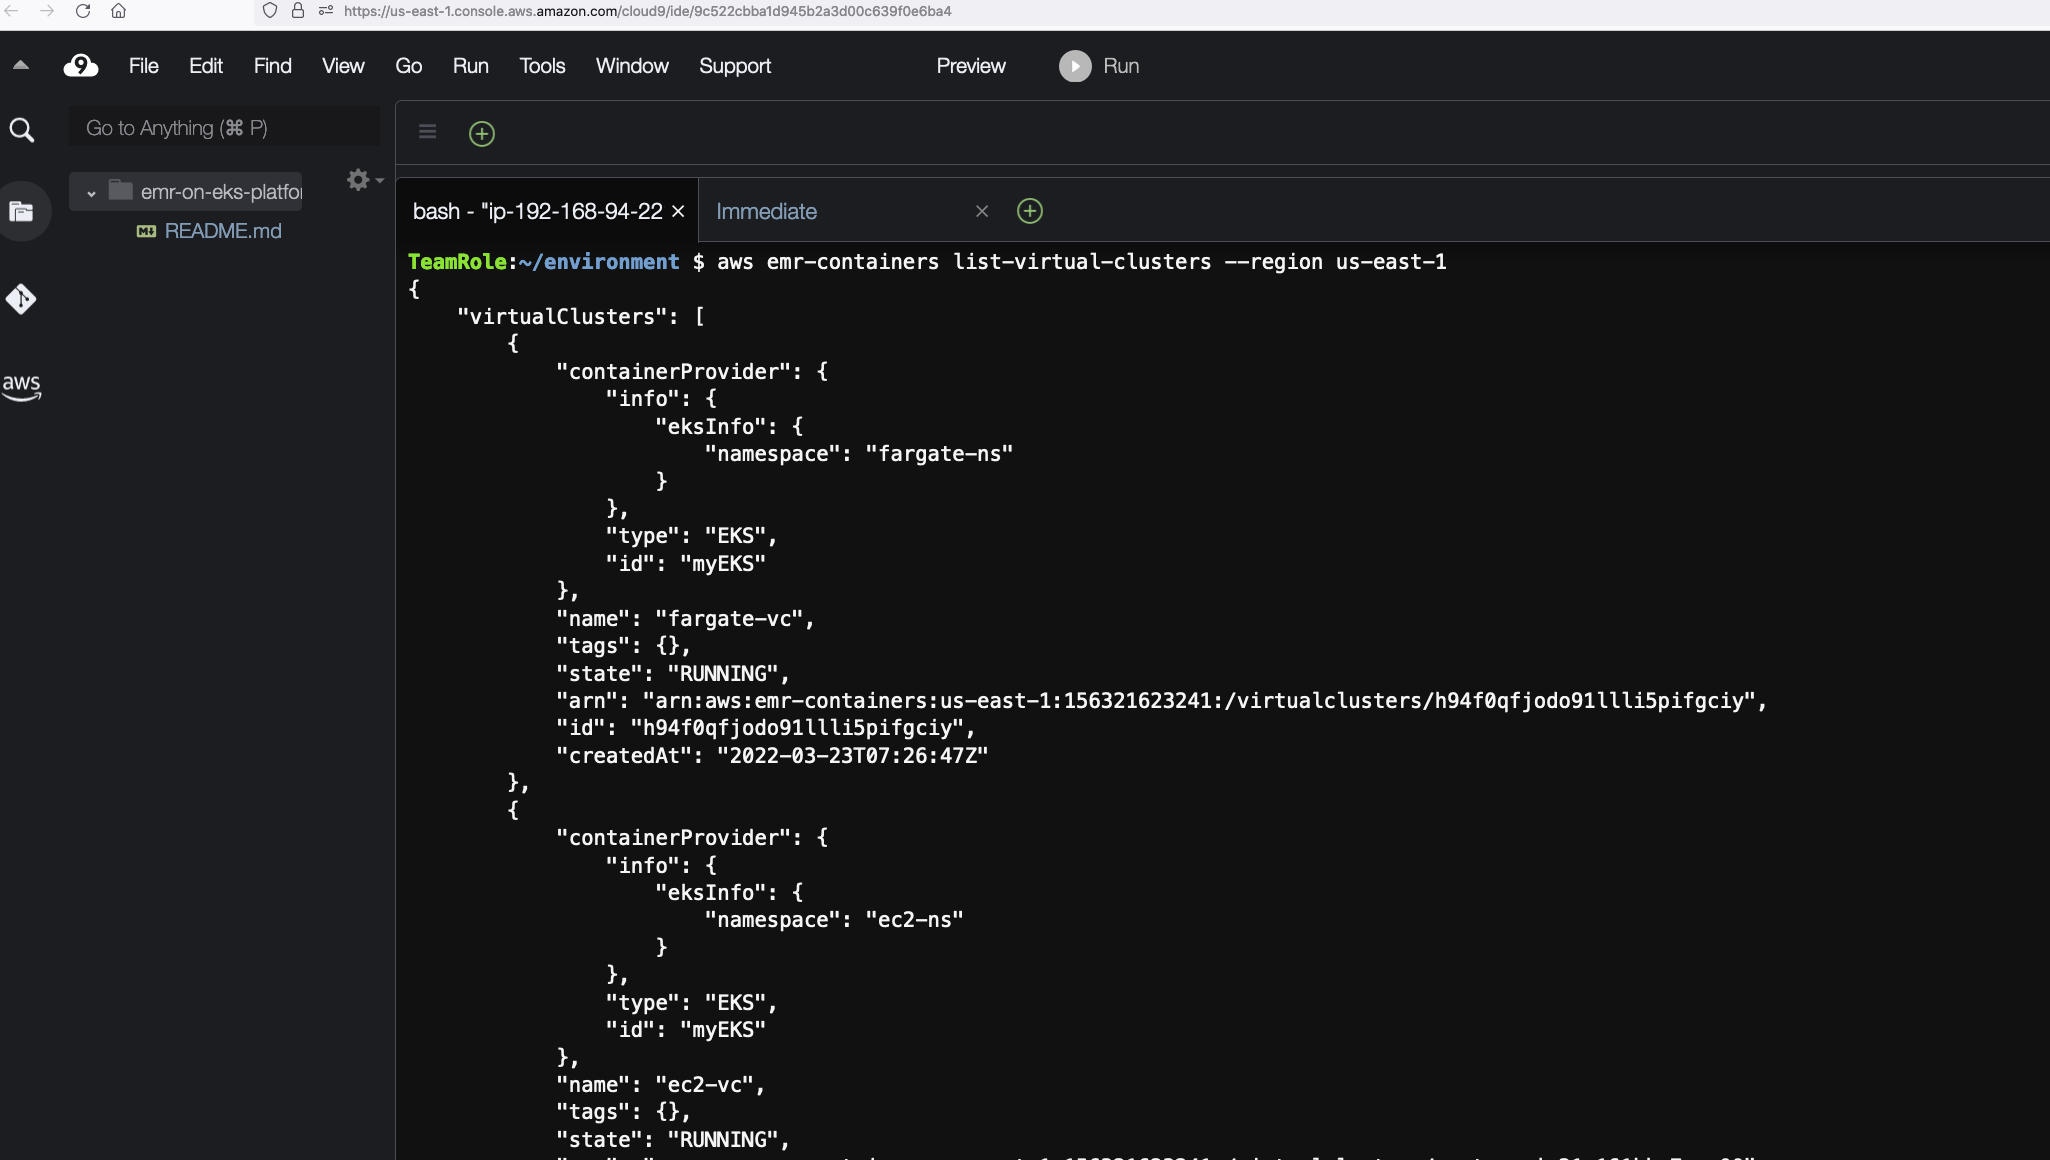Viewport: 2050px width, 1160px height.
Task: Open the upper pane tab list menu icon
Action: 427,132
